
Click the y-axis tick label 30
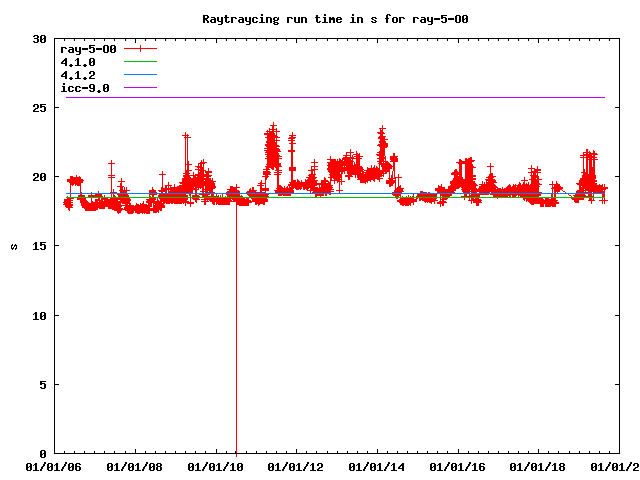tap(39, 39)
